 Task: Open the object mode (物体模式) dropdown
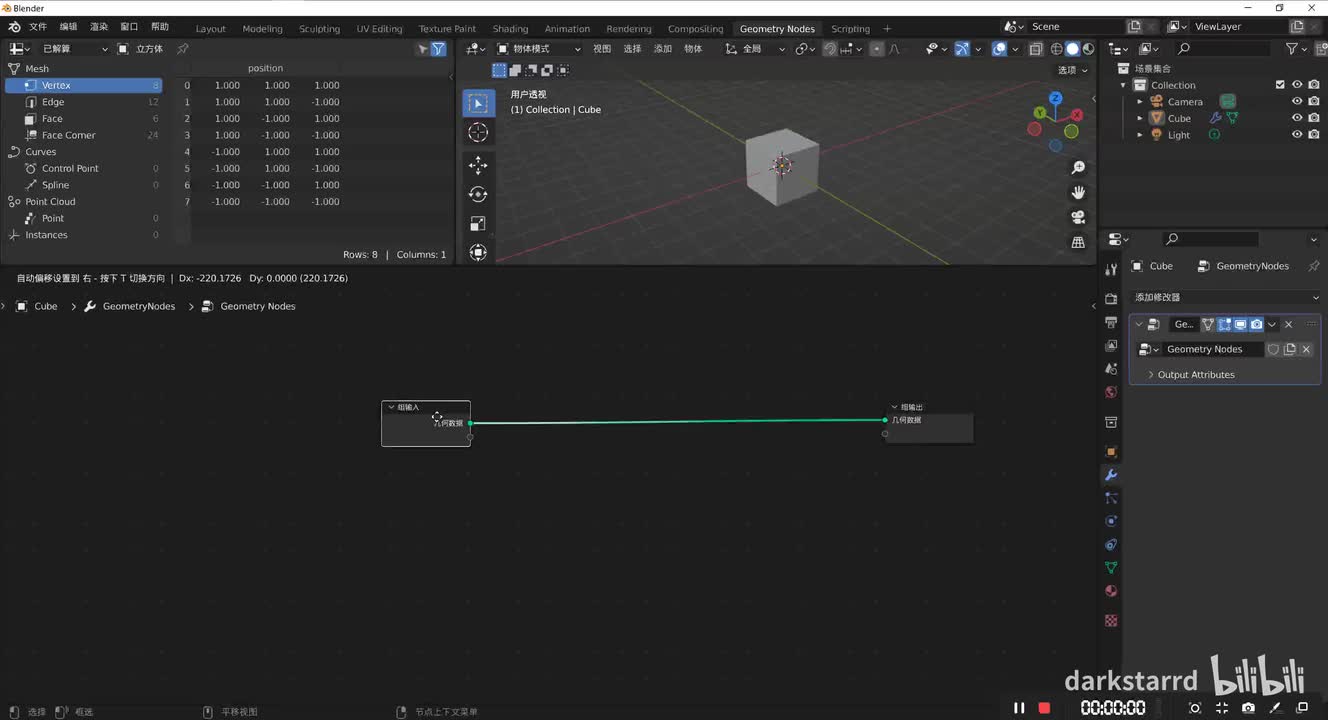click(x=539, y=49)
